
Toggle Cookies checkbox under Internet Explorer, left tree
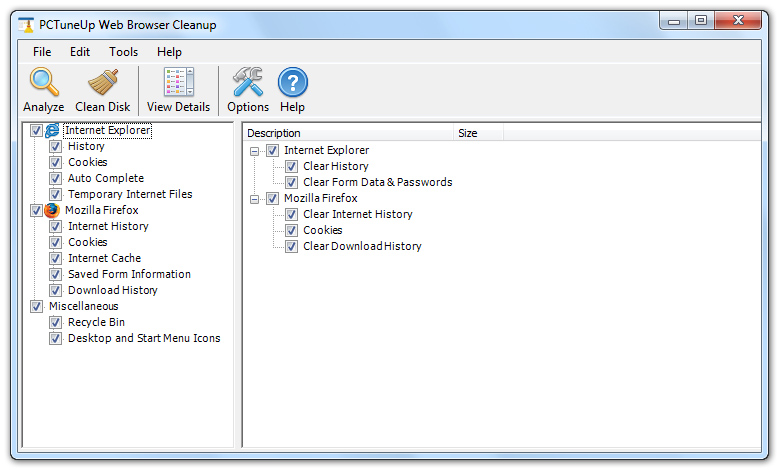56,162
